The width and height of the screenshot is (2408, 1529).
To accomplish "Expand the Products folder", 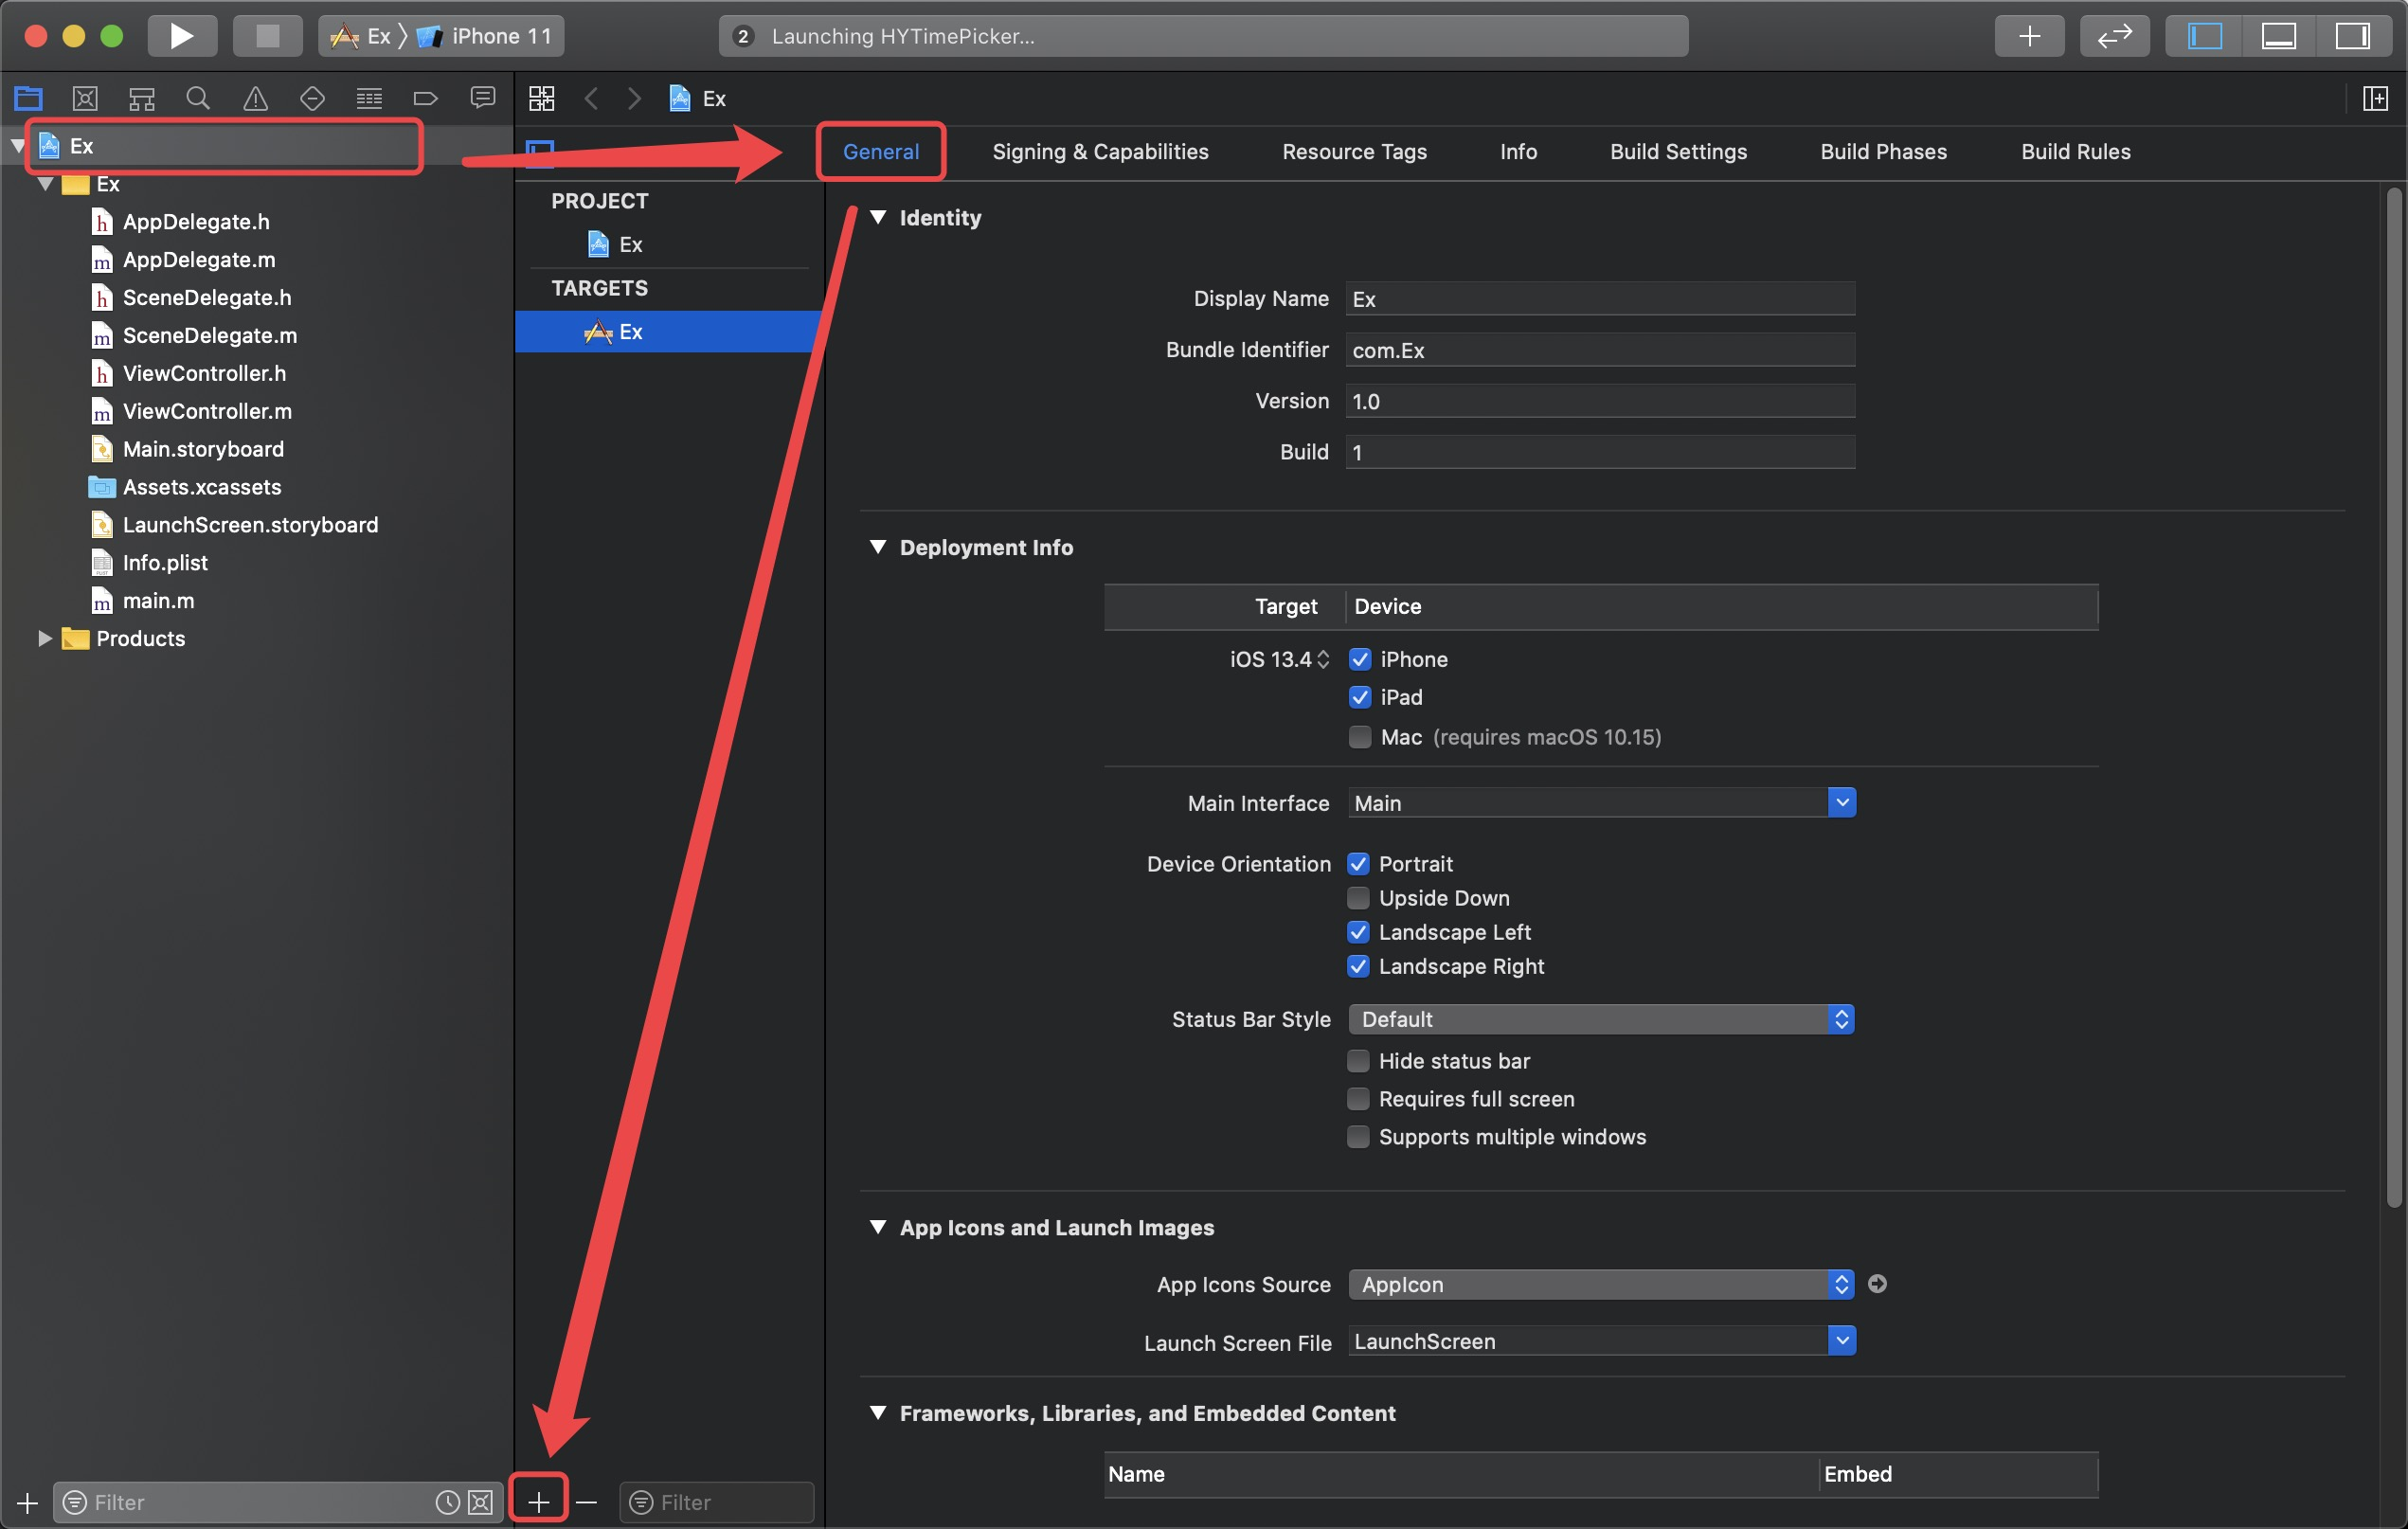I will click(44, 638).
